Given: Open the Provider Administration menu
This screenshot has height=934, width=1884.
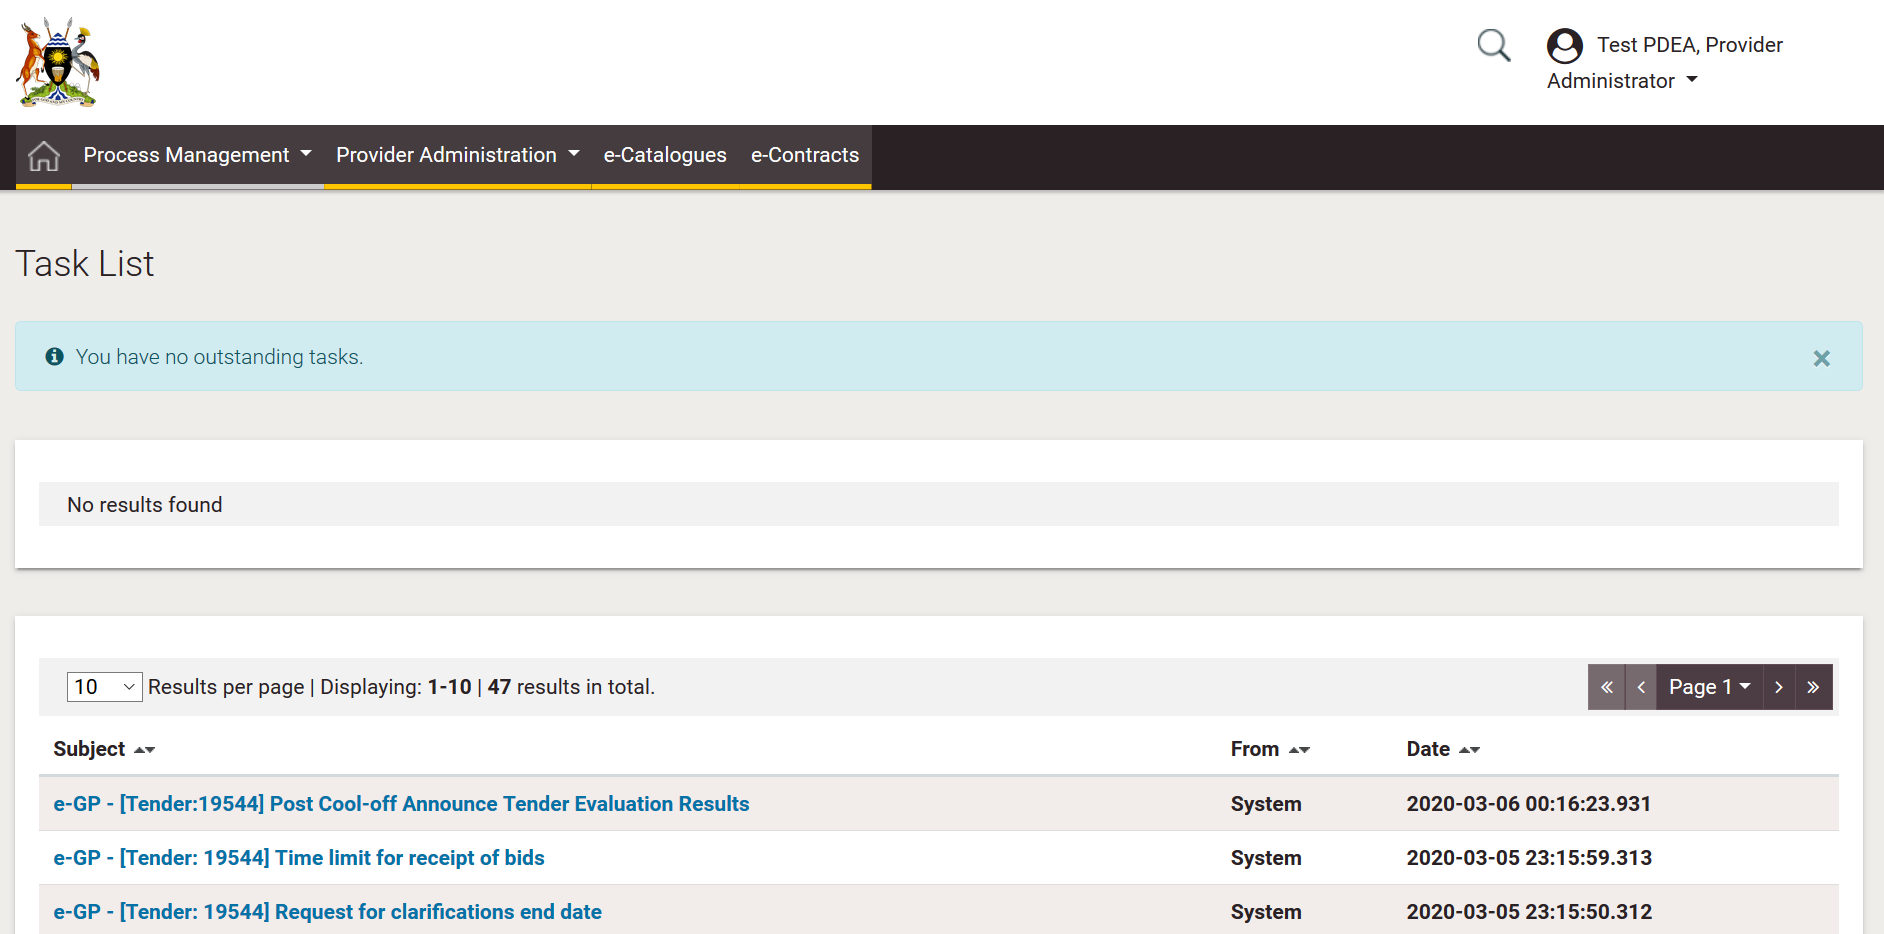Looking at the screenshot, I should [457, 156].
